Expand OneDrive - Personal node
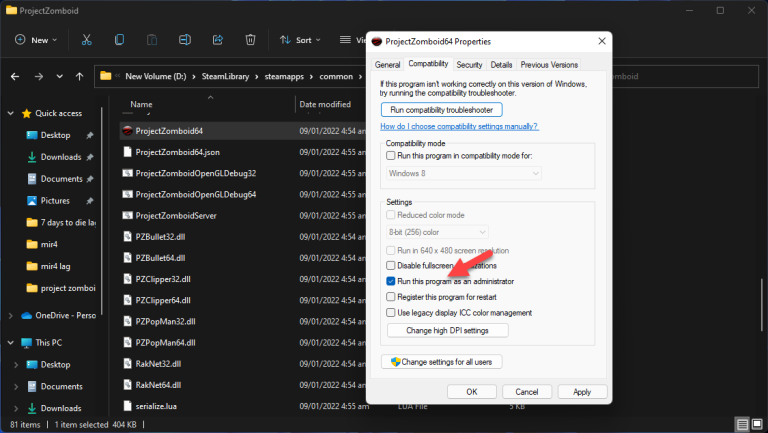Image resolution: width=768 pixels, height=433 pixels. click(11, 316)
